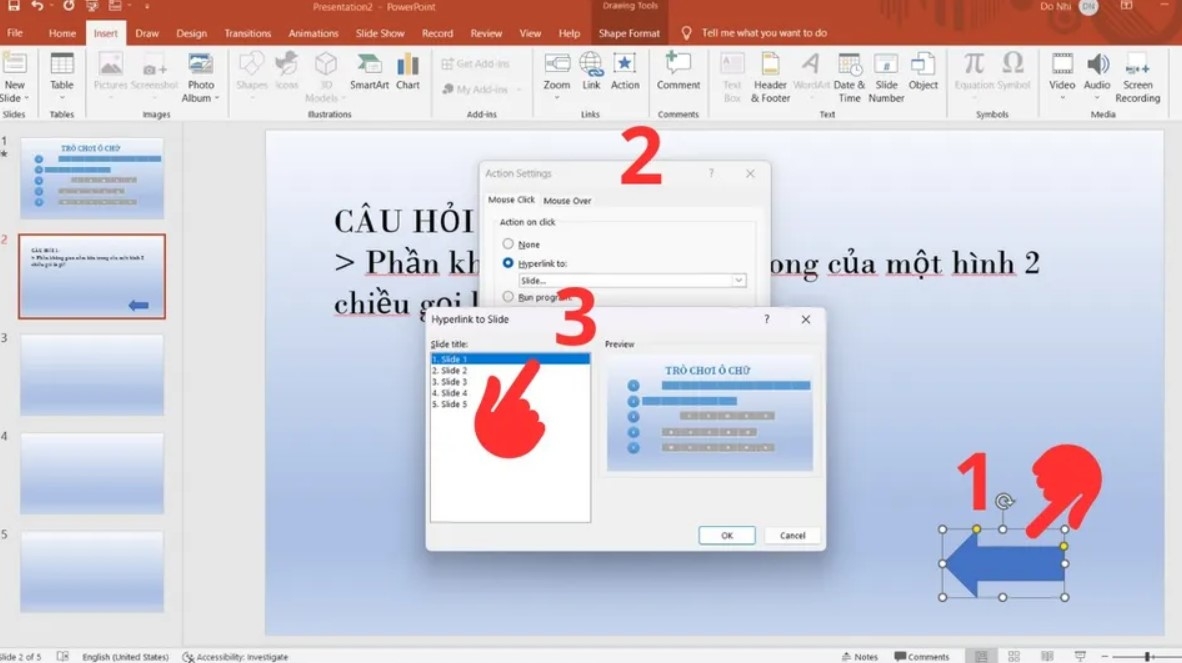Open the Notes pane from status bar
The width and height of the screenshot is (1182, 663).
[x=859, y=656]
